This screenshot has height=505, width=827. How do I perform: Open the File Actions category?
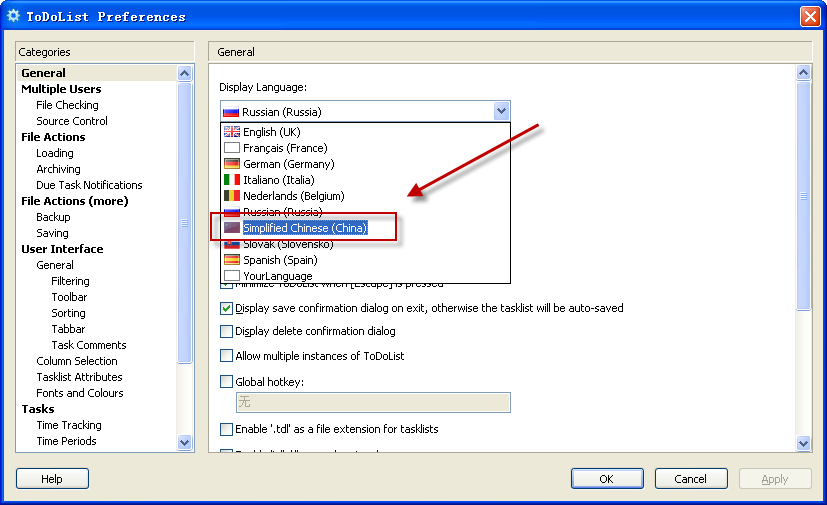(x=53, y=137)
